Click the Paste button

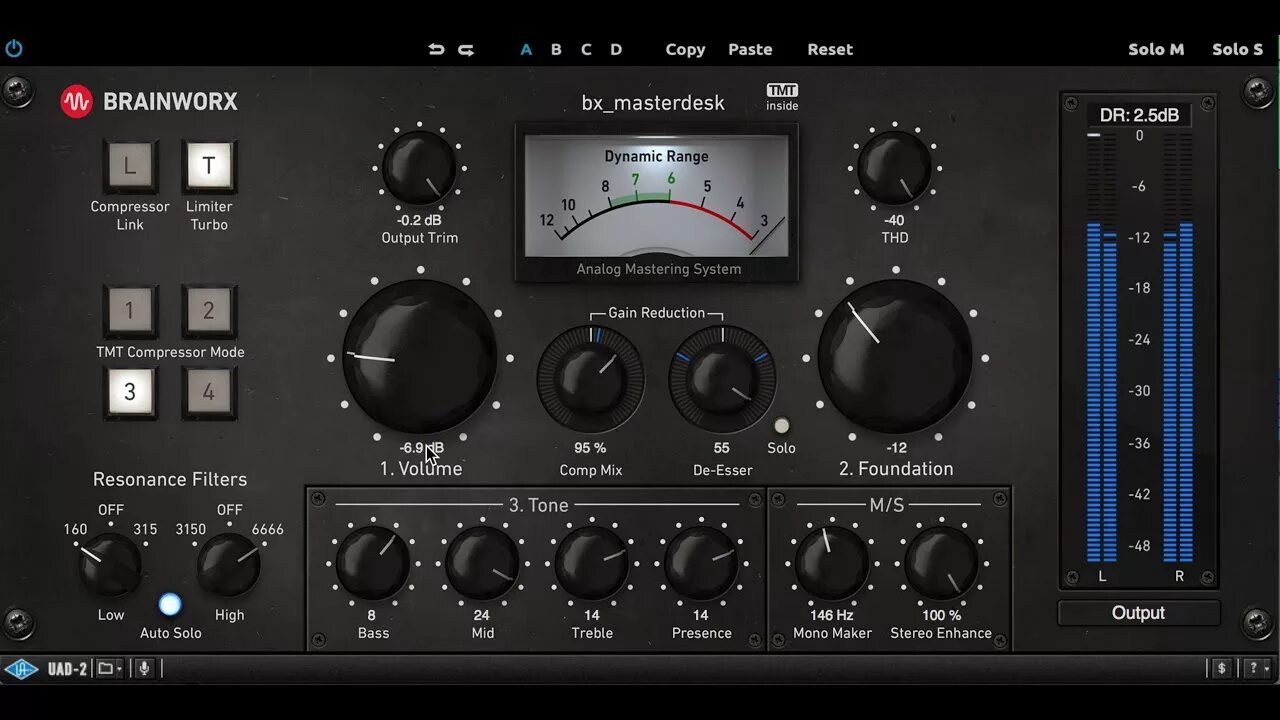[750, 49]
